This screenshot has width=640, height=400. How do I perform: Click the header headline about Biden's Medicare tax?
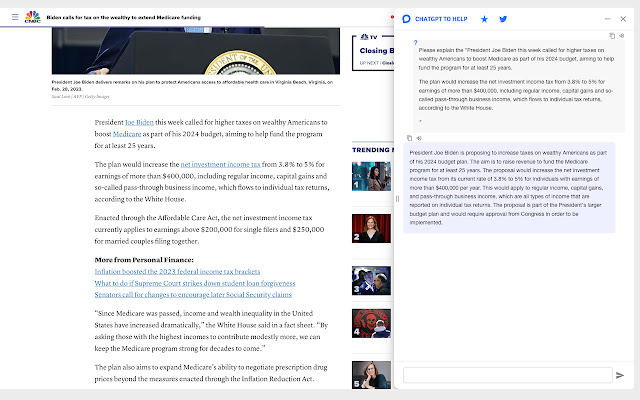pyautogui.click(x=123, y=18)
